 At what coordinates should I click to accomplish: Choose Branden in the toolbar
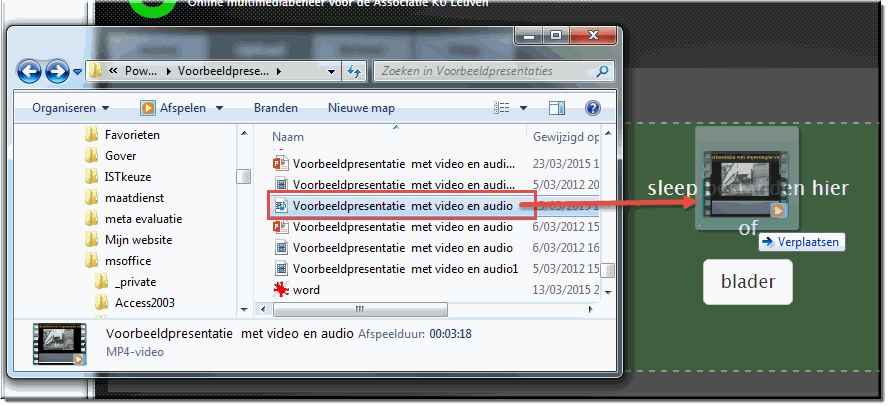(276, 108)
